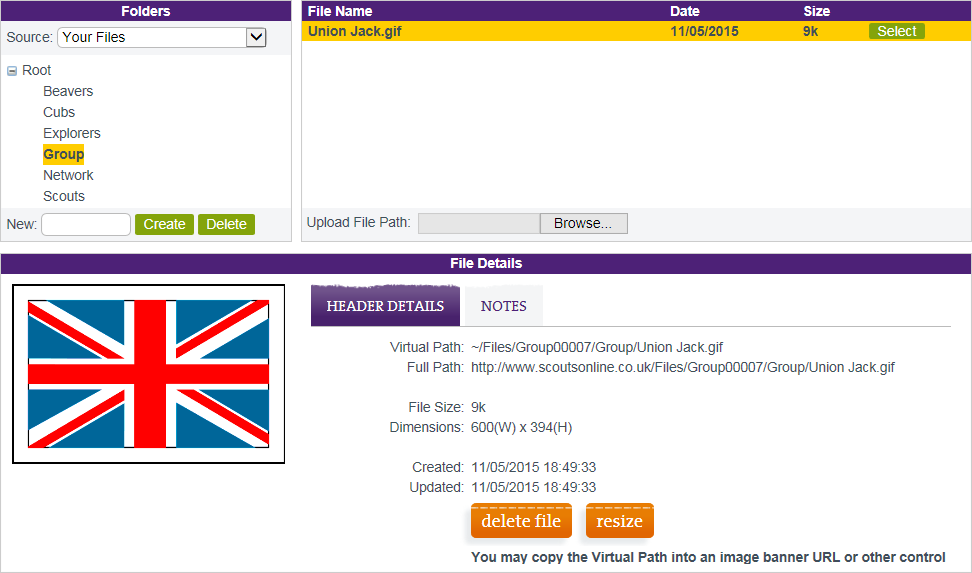Click the 11/05/2015 date cell
The image size is (972, 573).
704,31
